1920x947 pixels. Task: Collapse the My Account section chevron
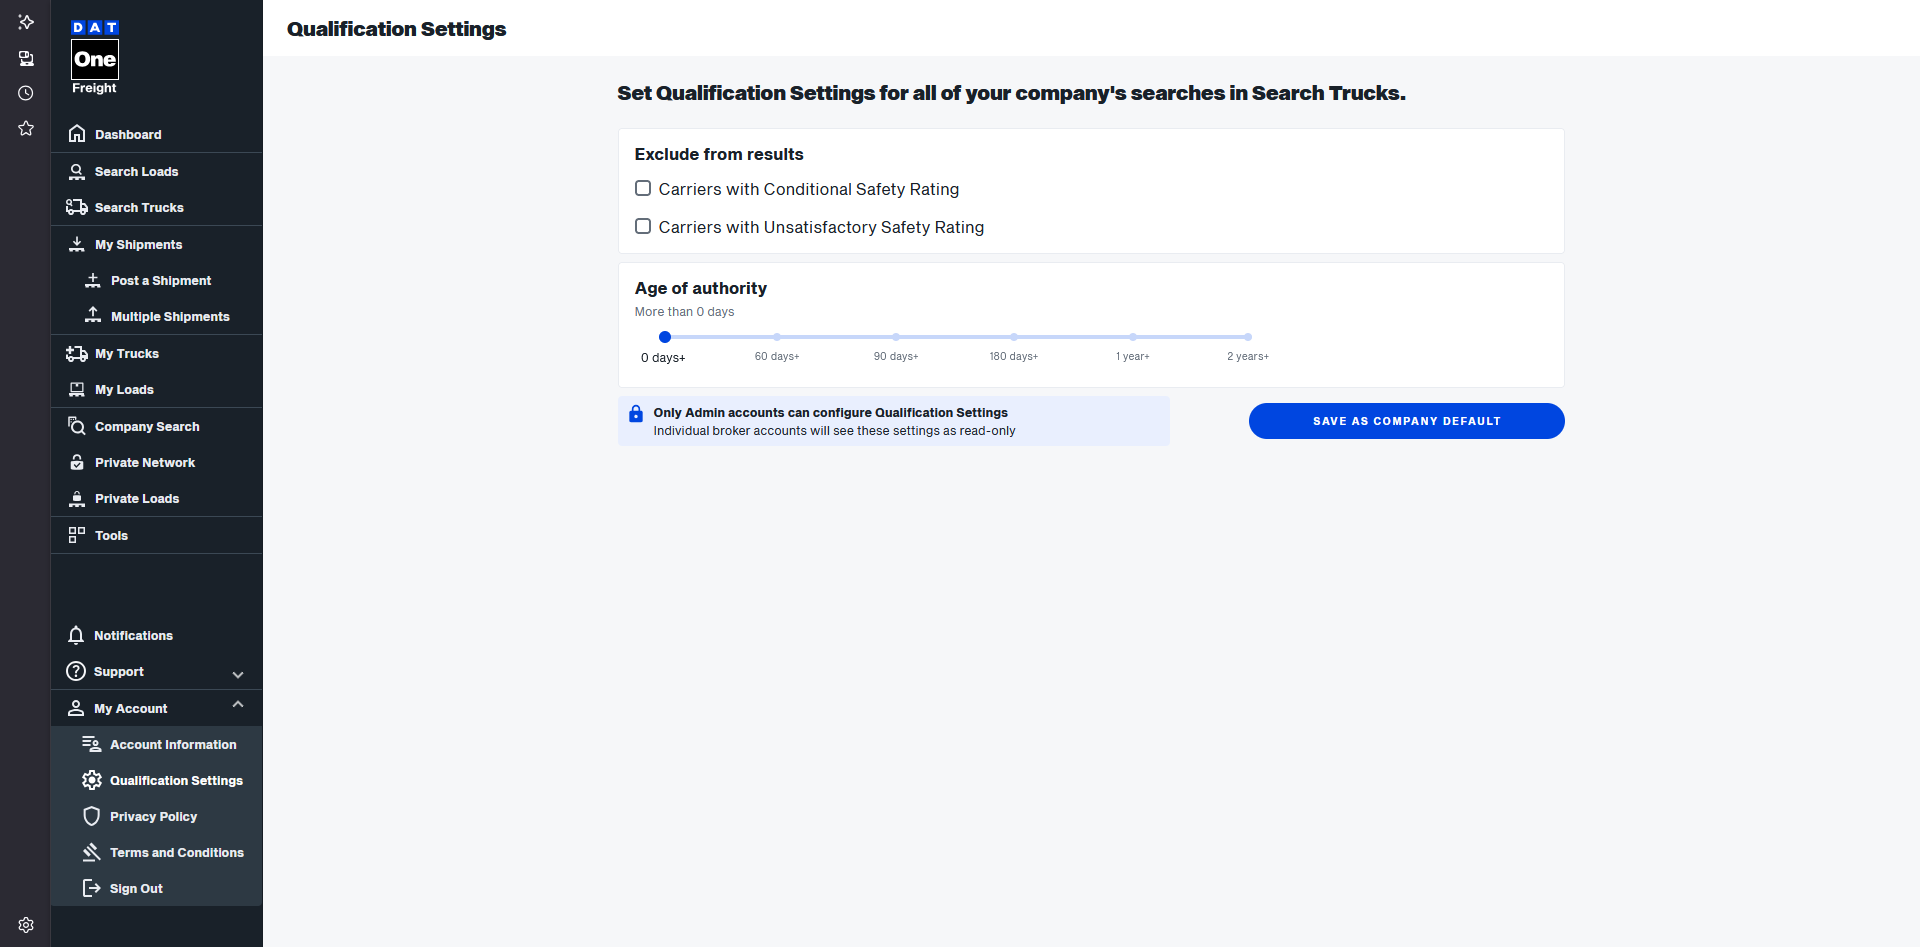238,705
